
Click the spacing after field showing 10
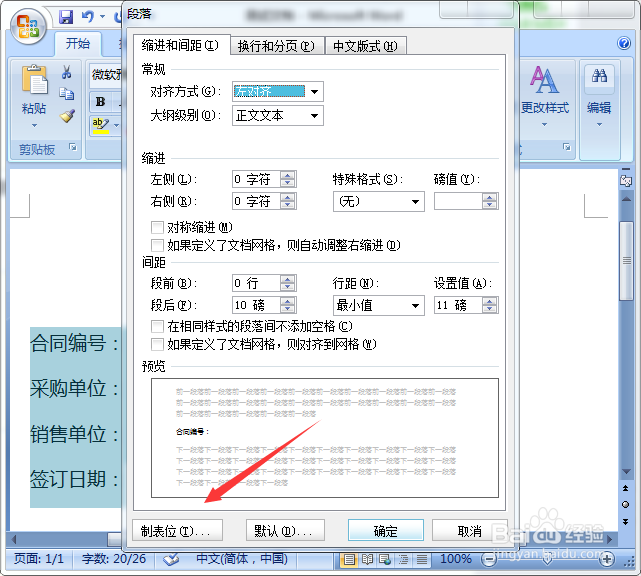tap(256, 305)
